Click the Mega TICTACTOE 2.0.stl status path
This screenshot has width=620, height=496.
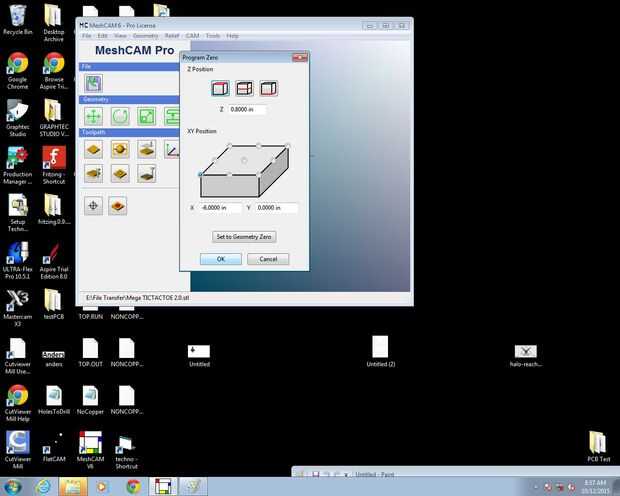tap(137, 298)
